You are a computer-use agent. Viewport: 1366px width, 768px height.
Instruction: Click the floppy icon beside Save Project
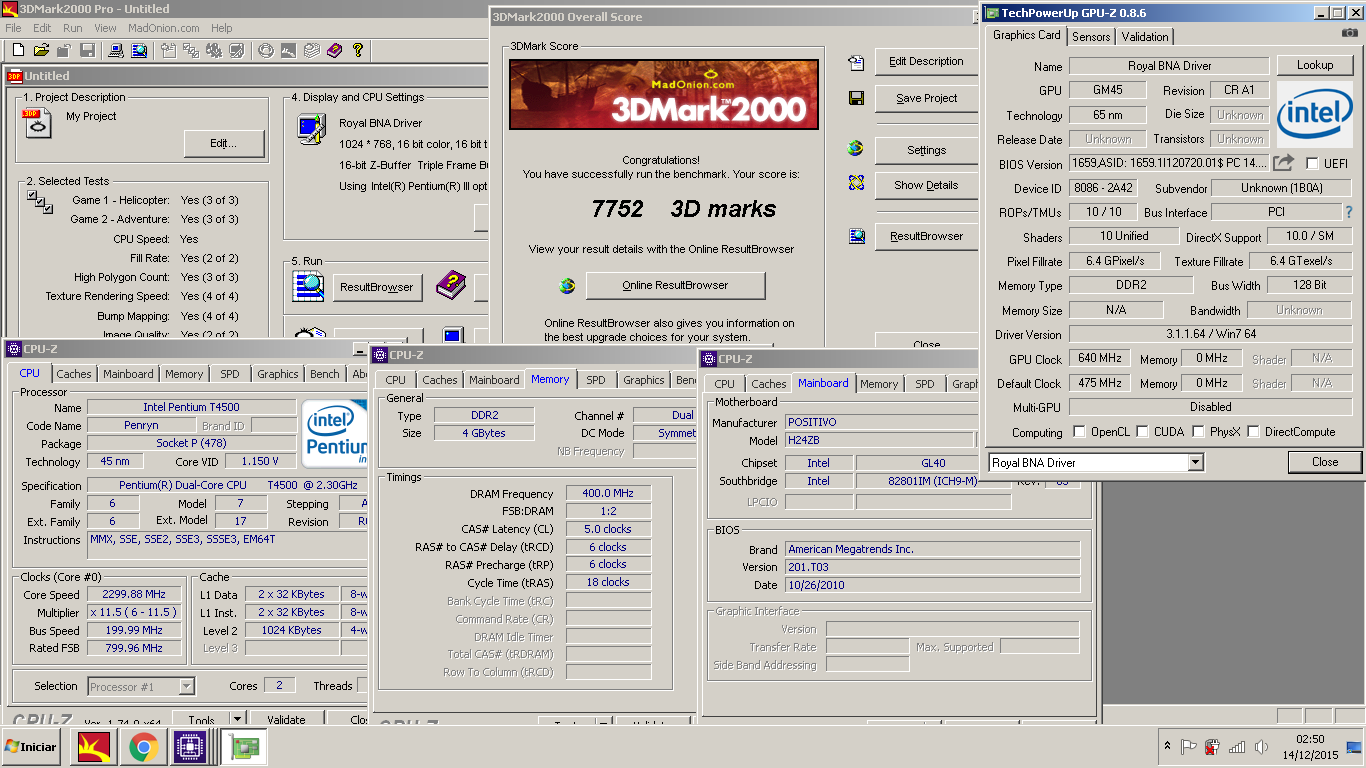856,98
